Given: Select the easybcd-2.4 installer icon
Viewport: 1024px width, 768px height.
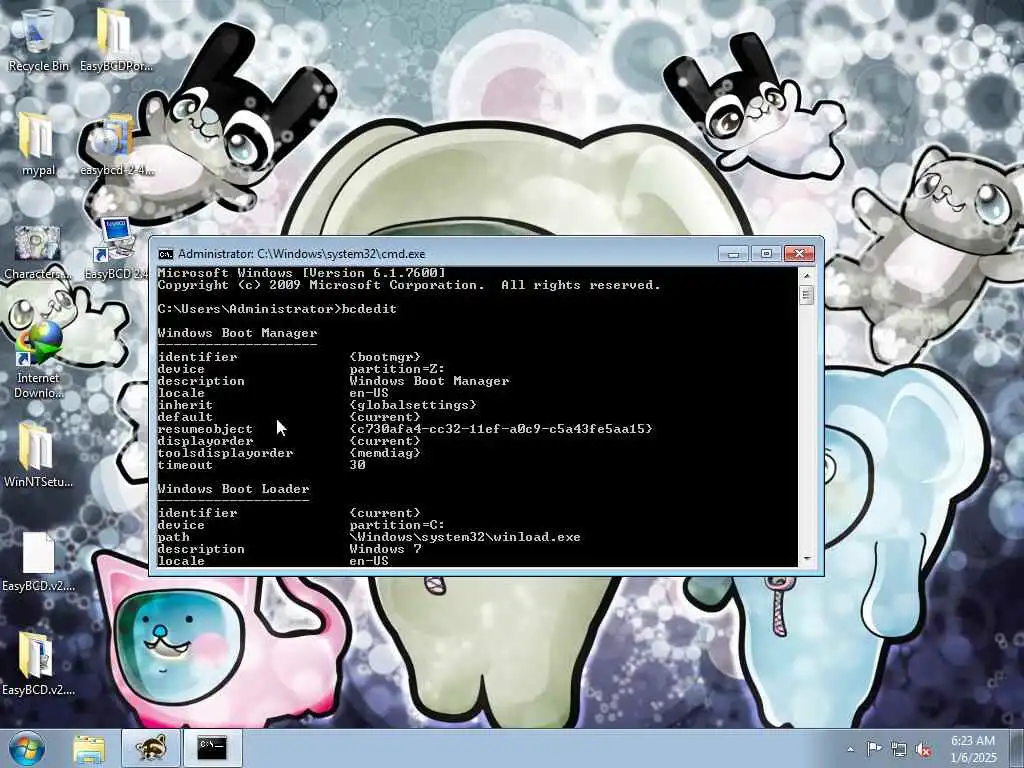Looking at the screenshot, I should click(116, 144).
